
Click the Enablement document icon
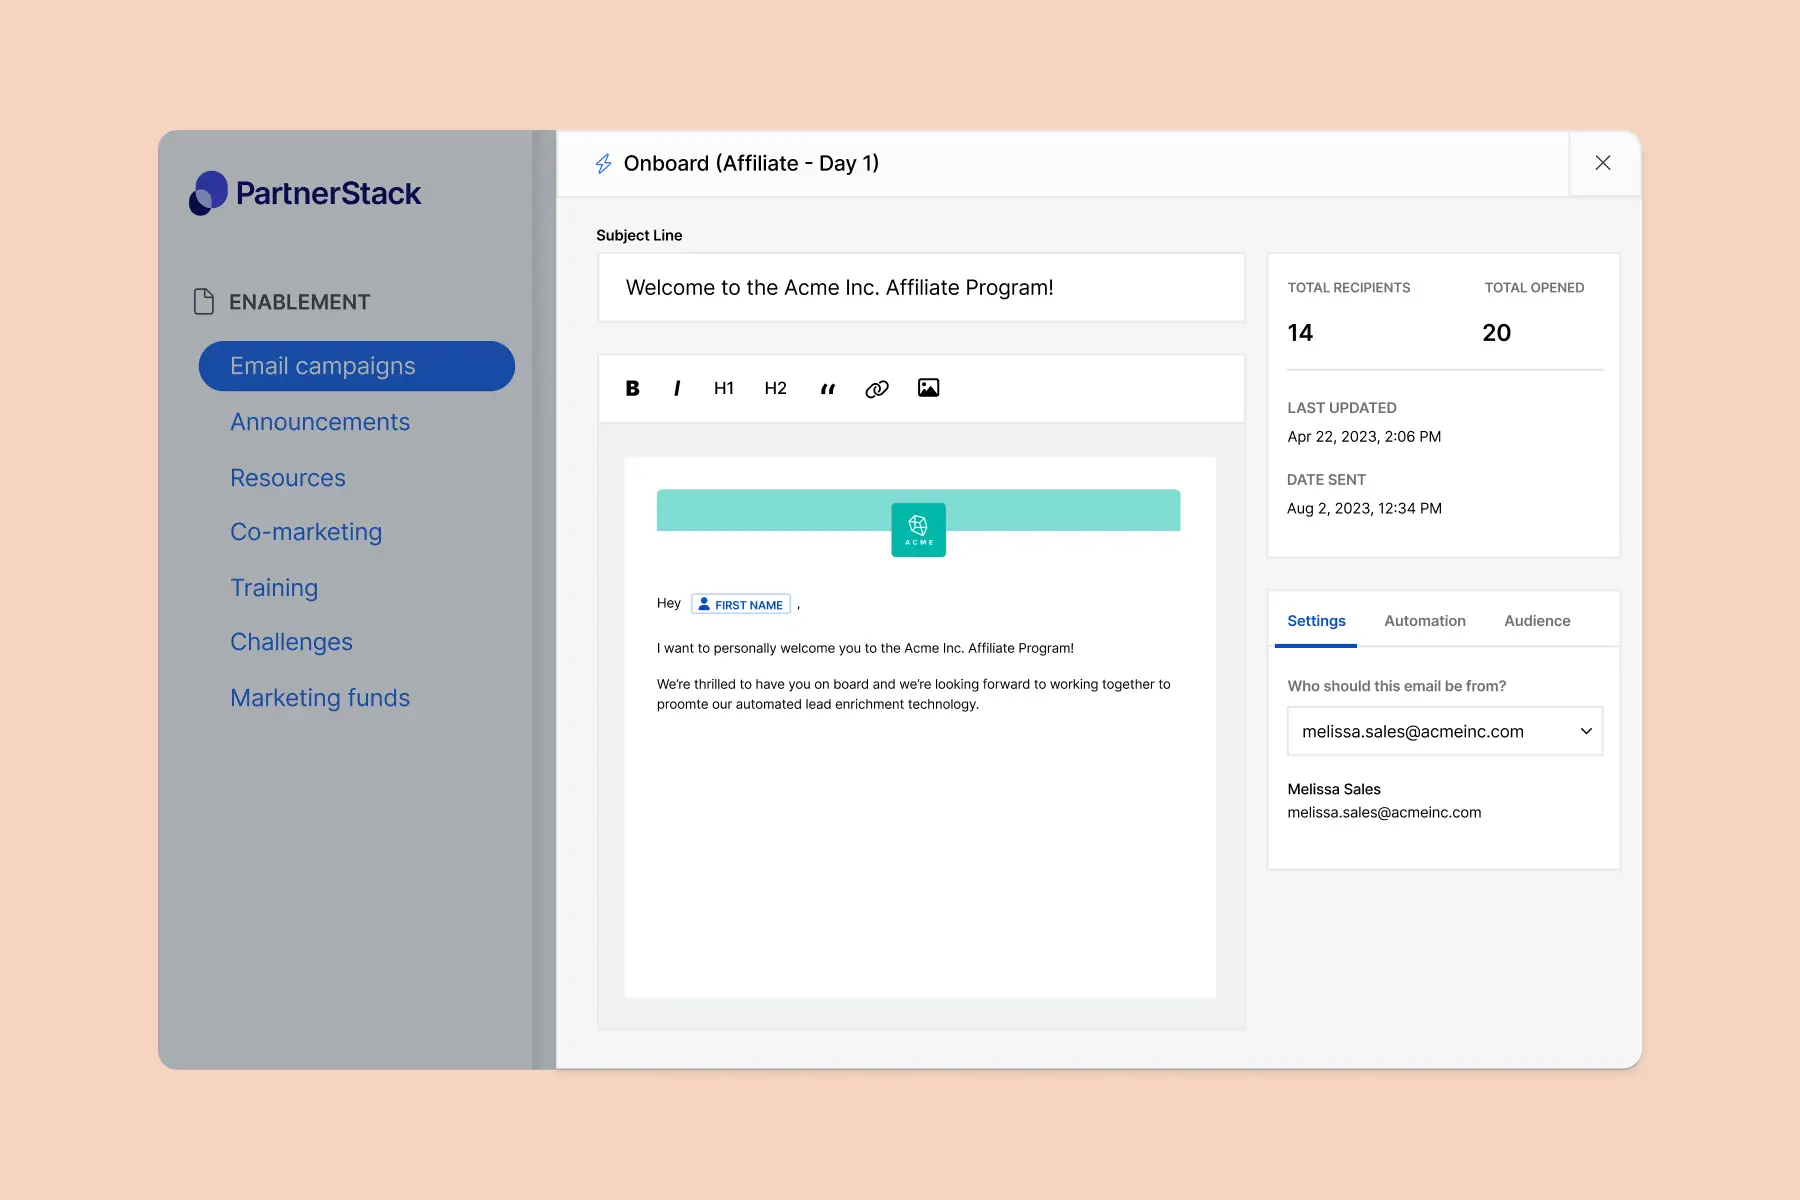click(x=204, y=301)
